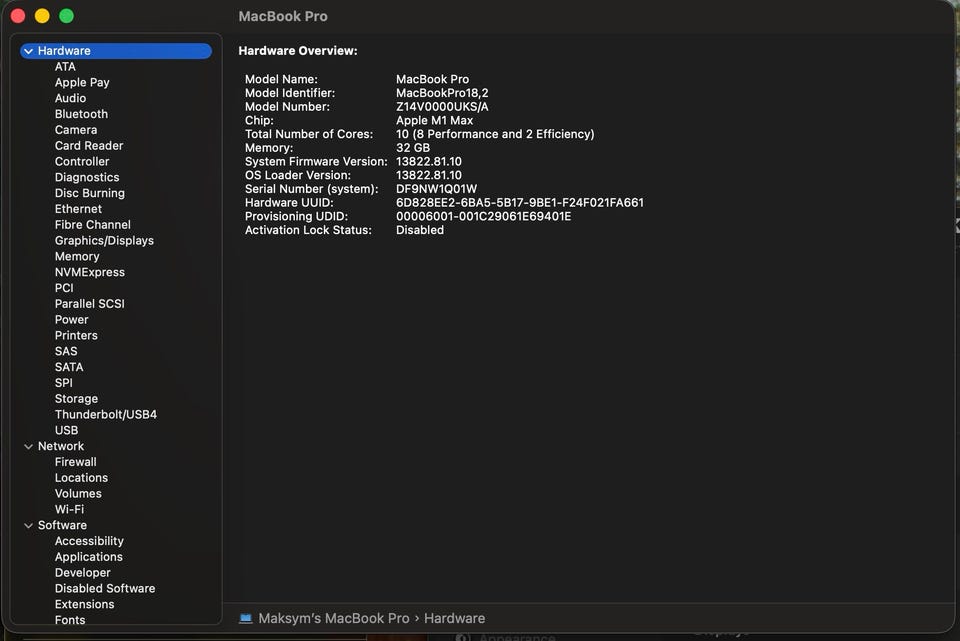Select Diagnostics in the sidebar

pyautogui.click(x=87, y=178)
